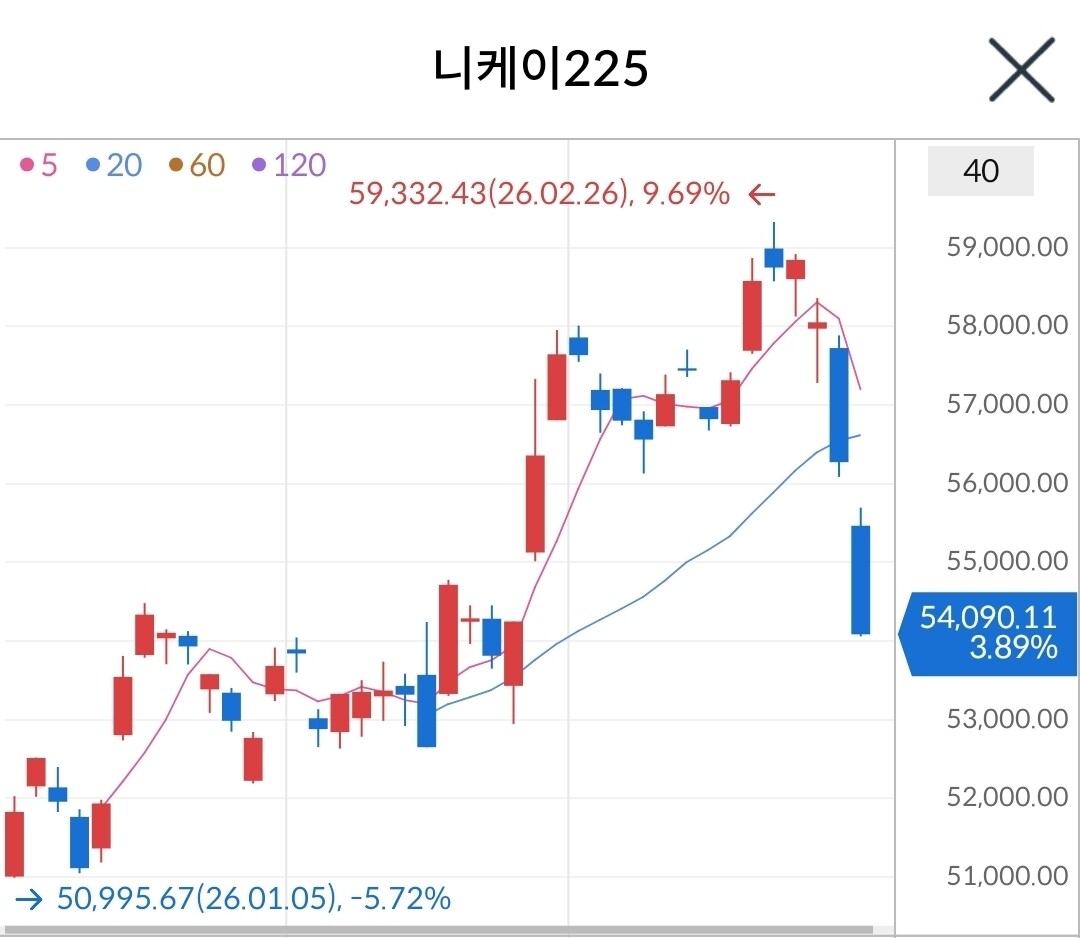Toggle the 20-day moving average legend
Image resolution: width=1080 pixels, height=938 pixels.
[114, 165]
